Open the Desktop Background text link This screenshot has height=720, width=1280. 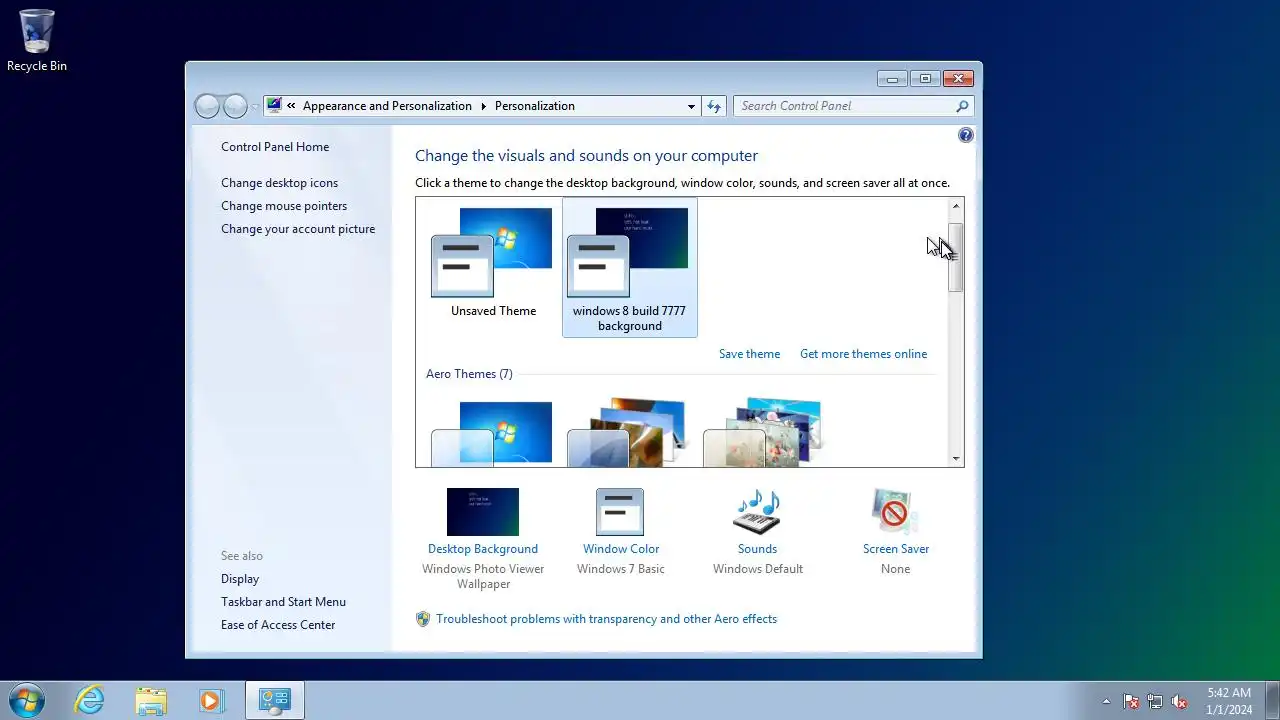483,549
